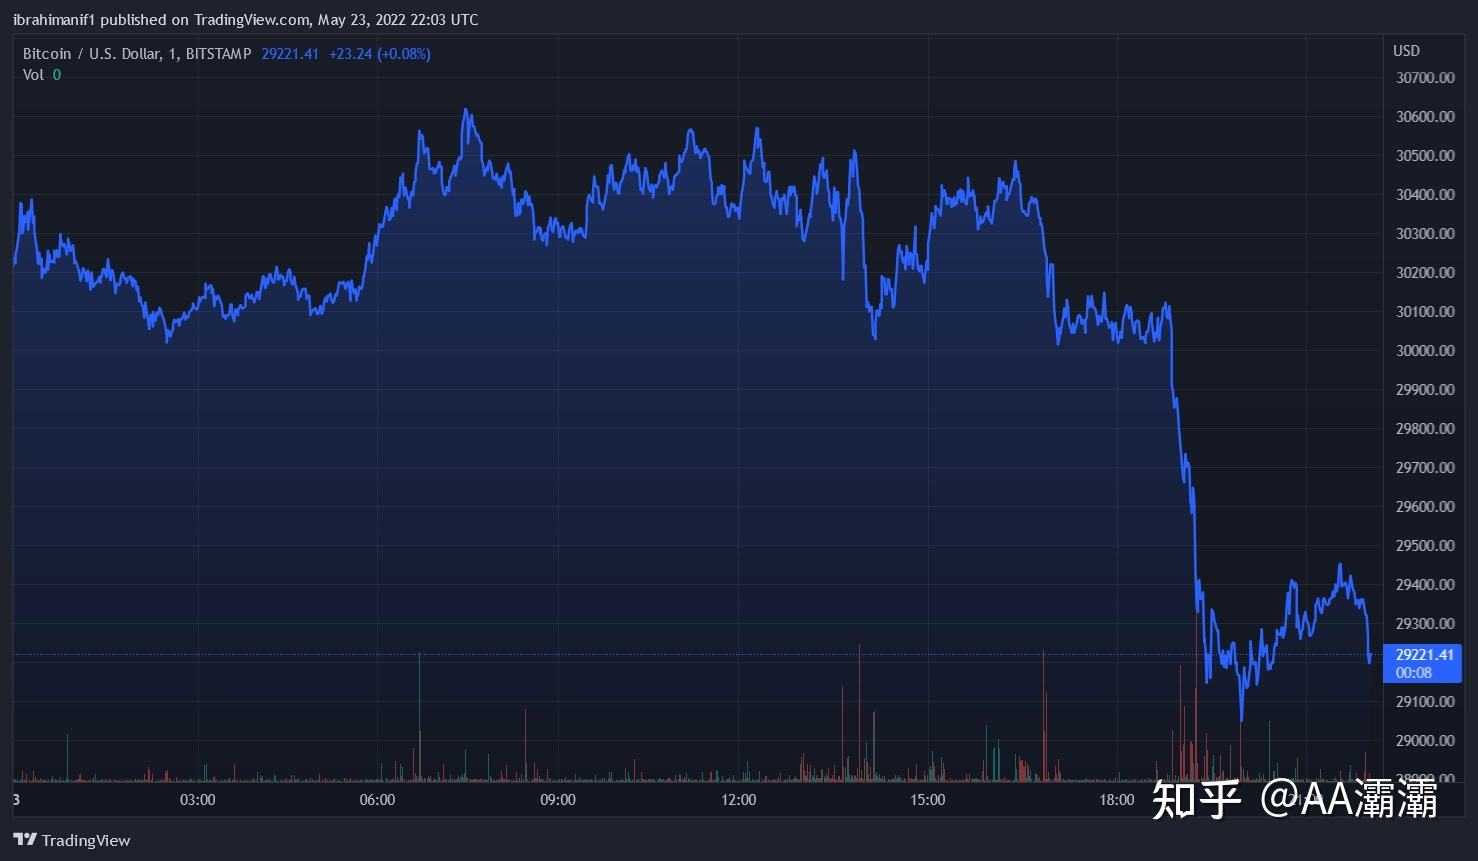Click the 29221.41 current price label

click(x=1424, y=655)
